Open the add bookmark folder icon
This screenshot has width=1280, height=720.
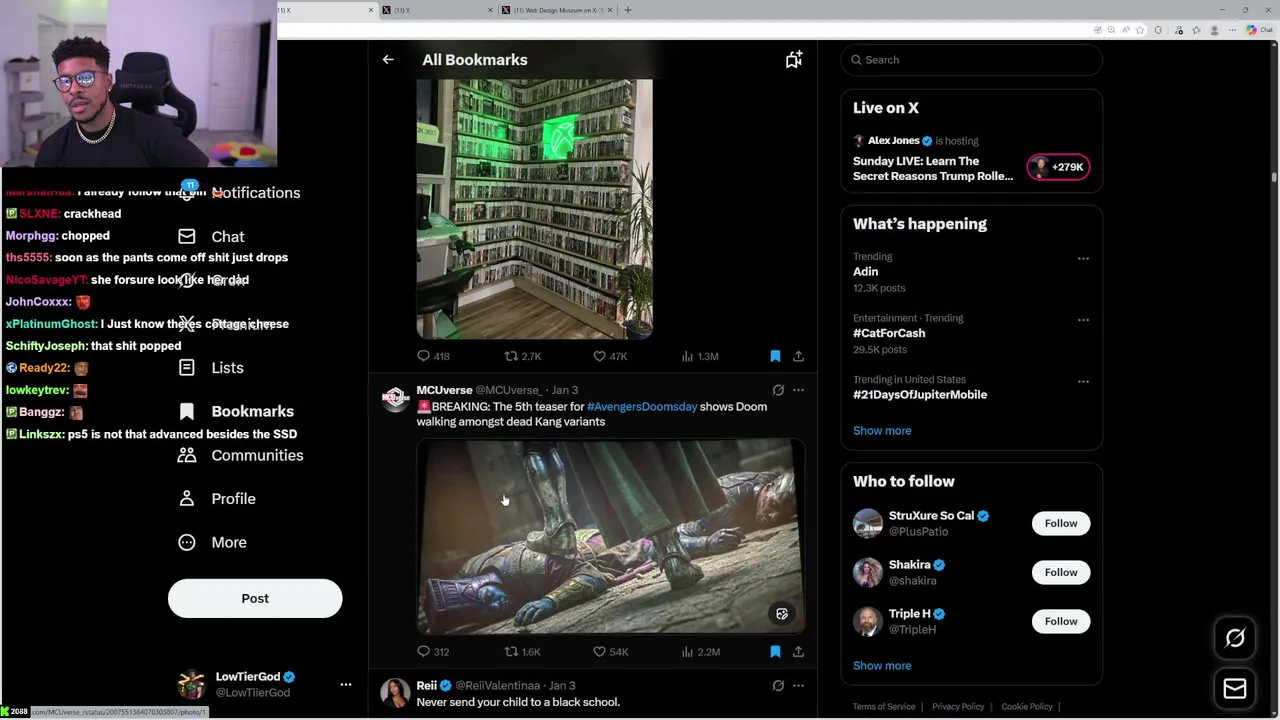point(793,60)
